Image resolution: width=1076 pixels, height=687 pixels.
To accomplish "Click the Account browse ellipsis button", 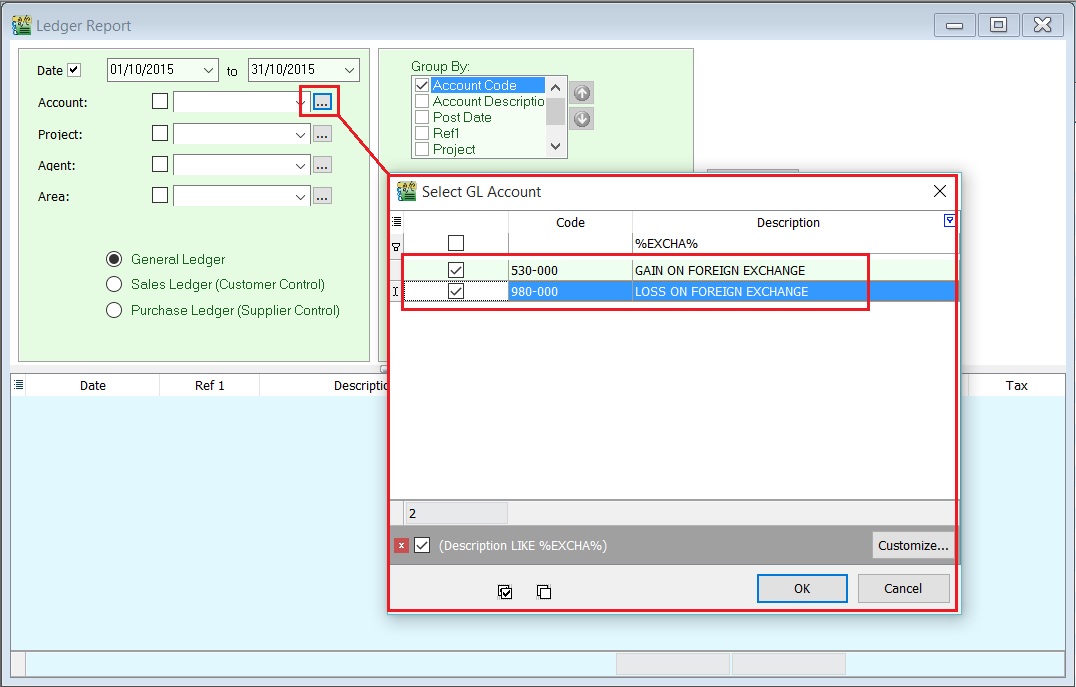I will click(322, 101).
